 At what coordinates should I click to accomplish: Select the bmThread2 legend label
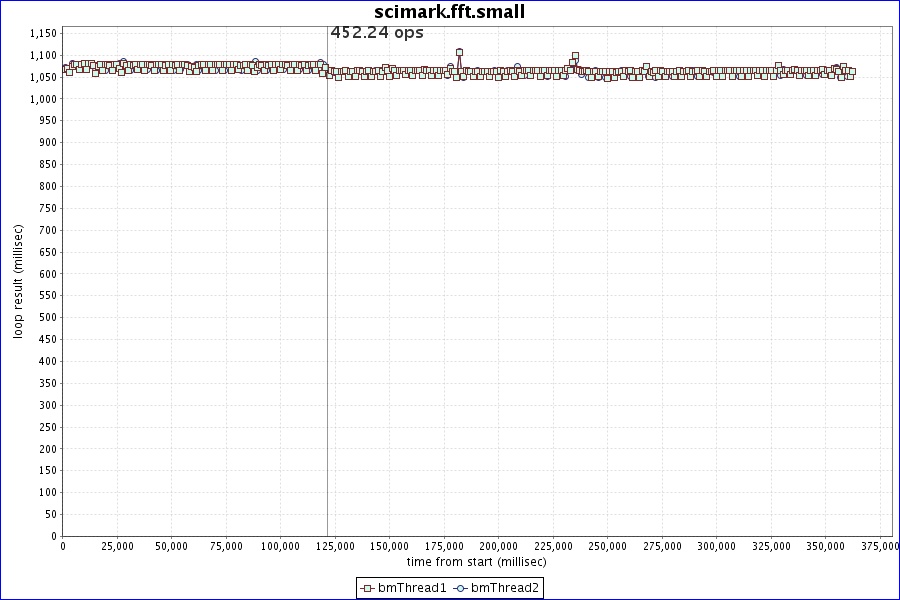pyautogui.click(x=505, y=588)
